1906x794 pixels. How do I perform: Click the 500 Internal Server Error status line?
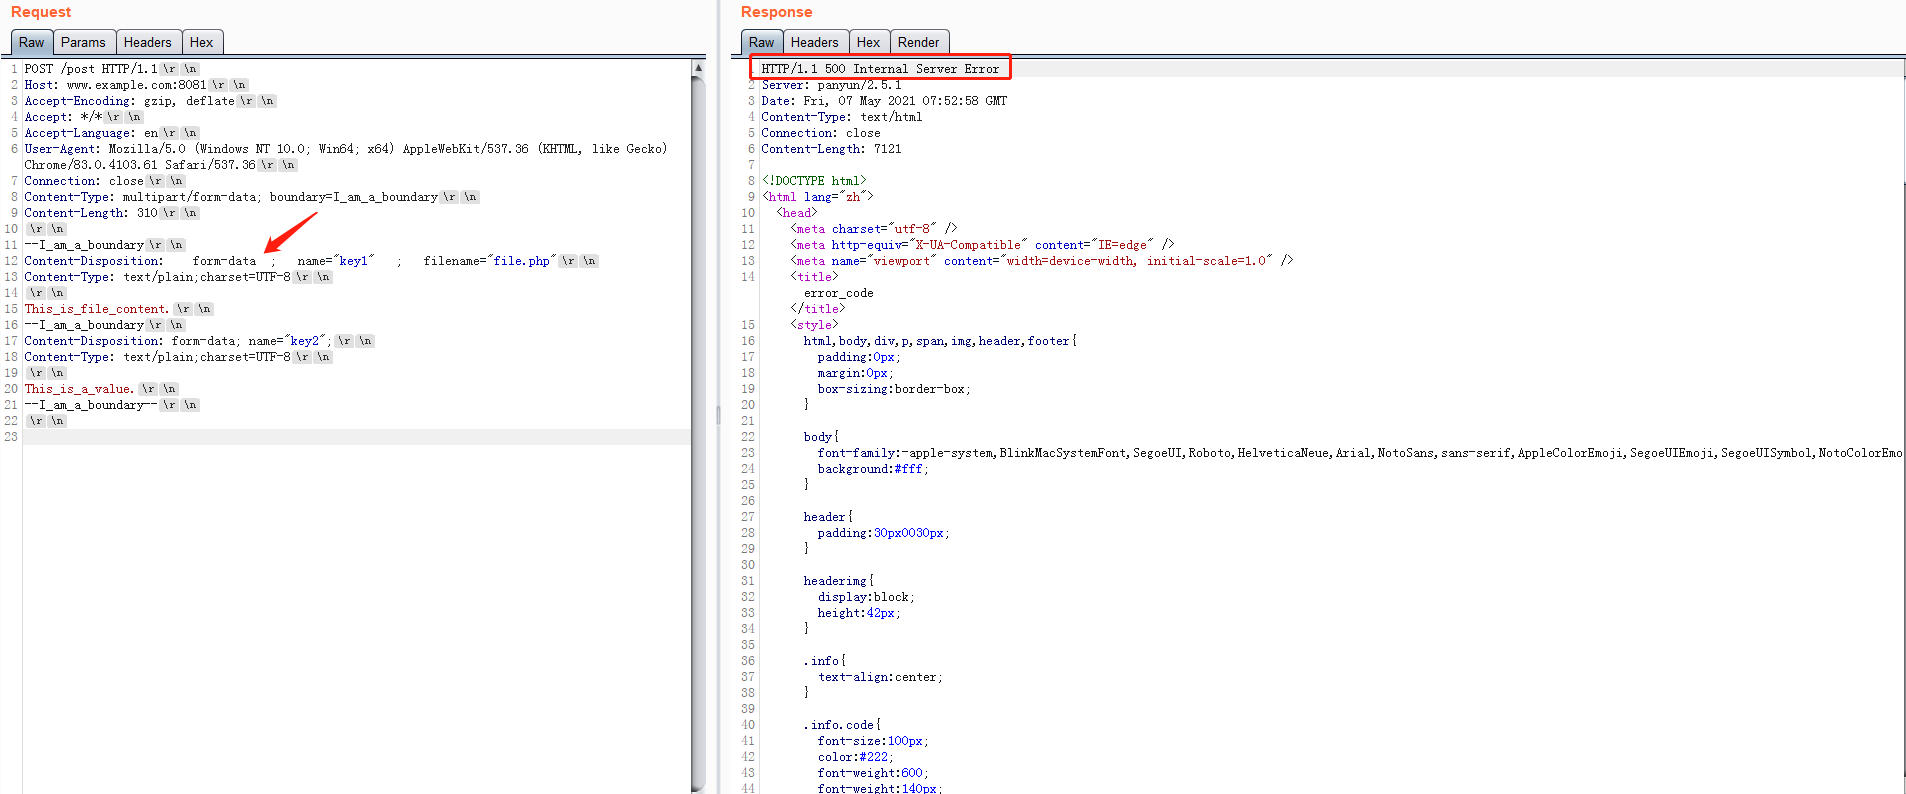click(880, 69)
